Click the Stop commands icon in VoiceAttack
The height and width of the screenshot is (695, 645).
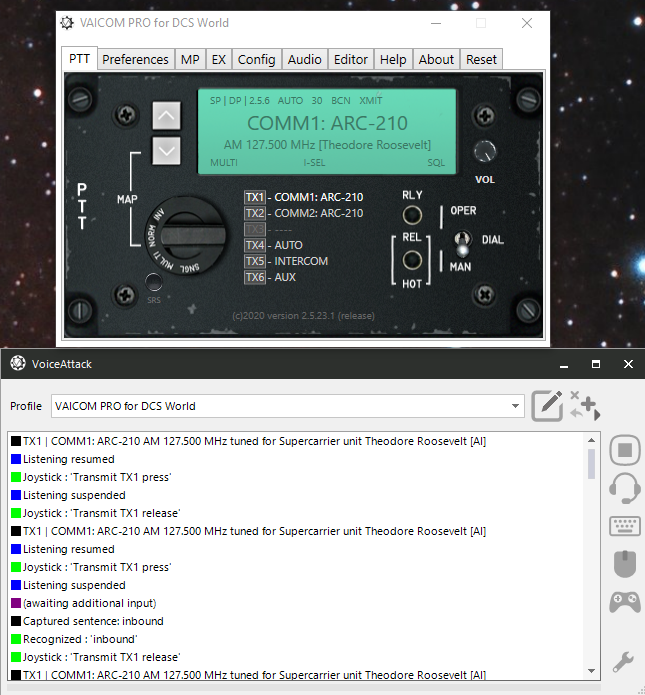click(x=625, y=450)
